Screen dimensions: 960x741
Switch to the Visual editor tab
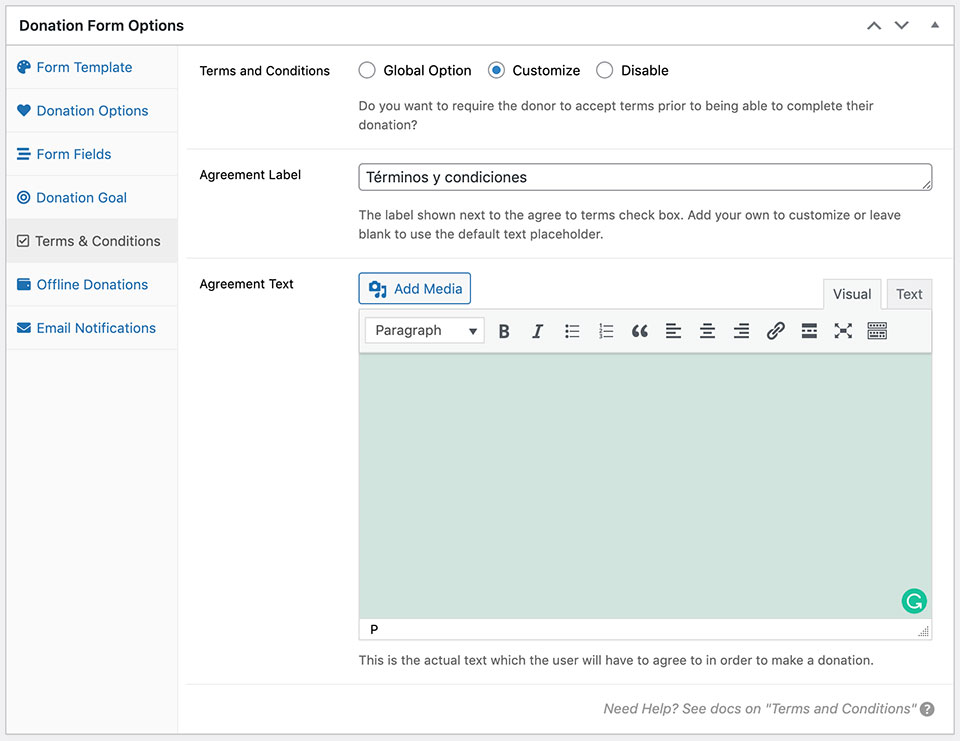[x=852, y=294]
